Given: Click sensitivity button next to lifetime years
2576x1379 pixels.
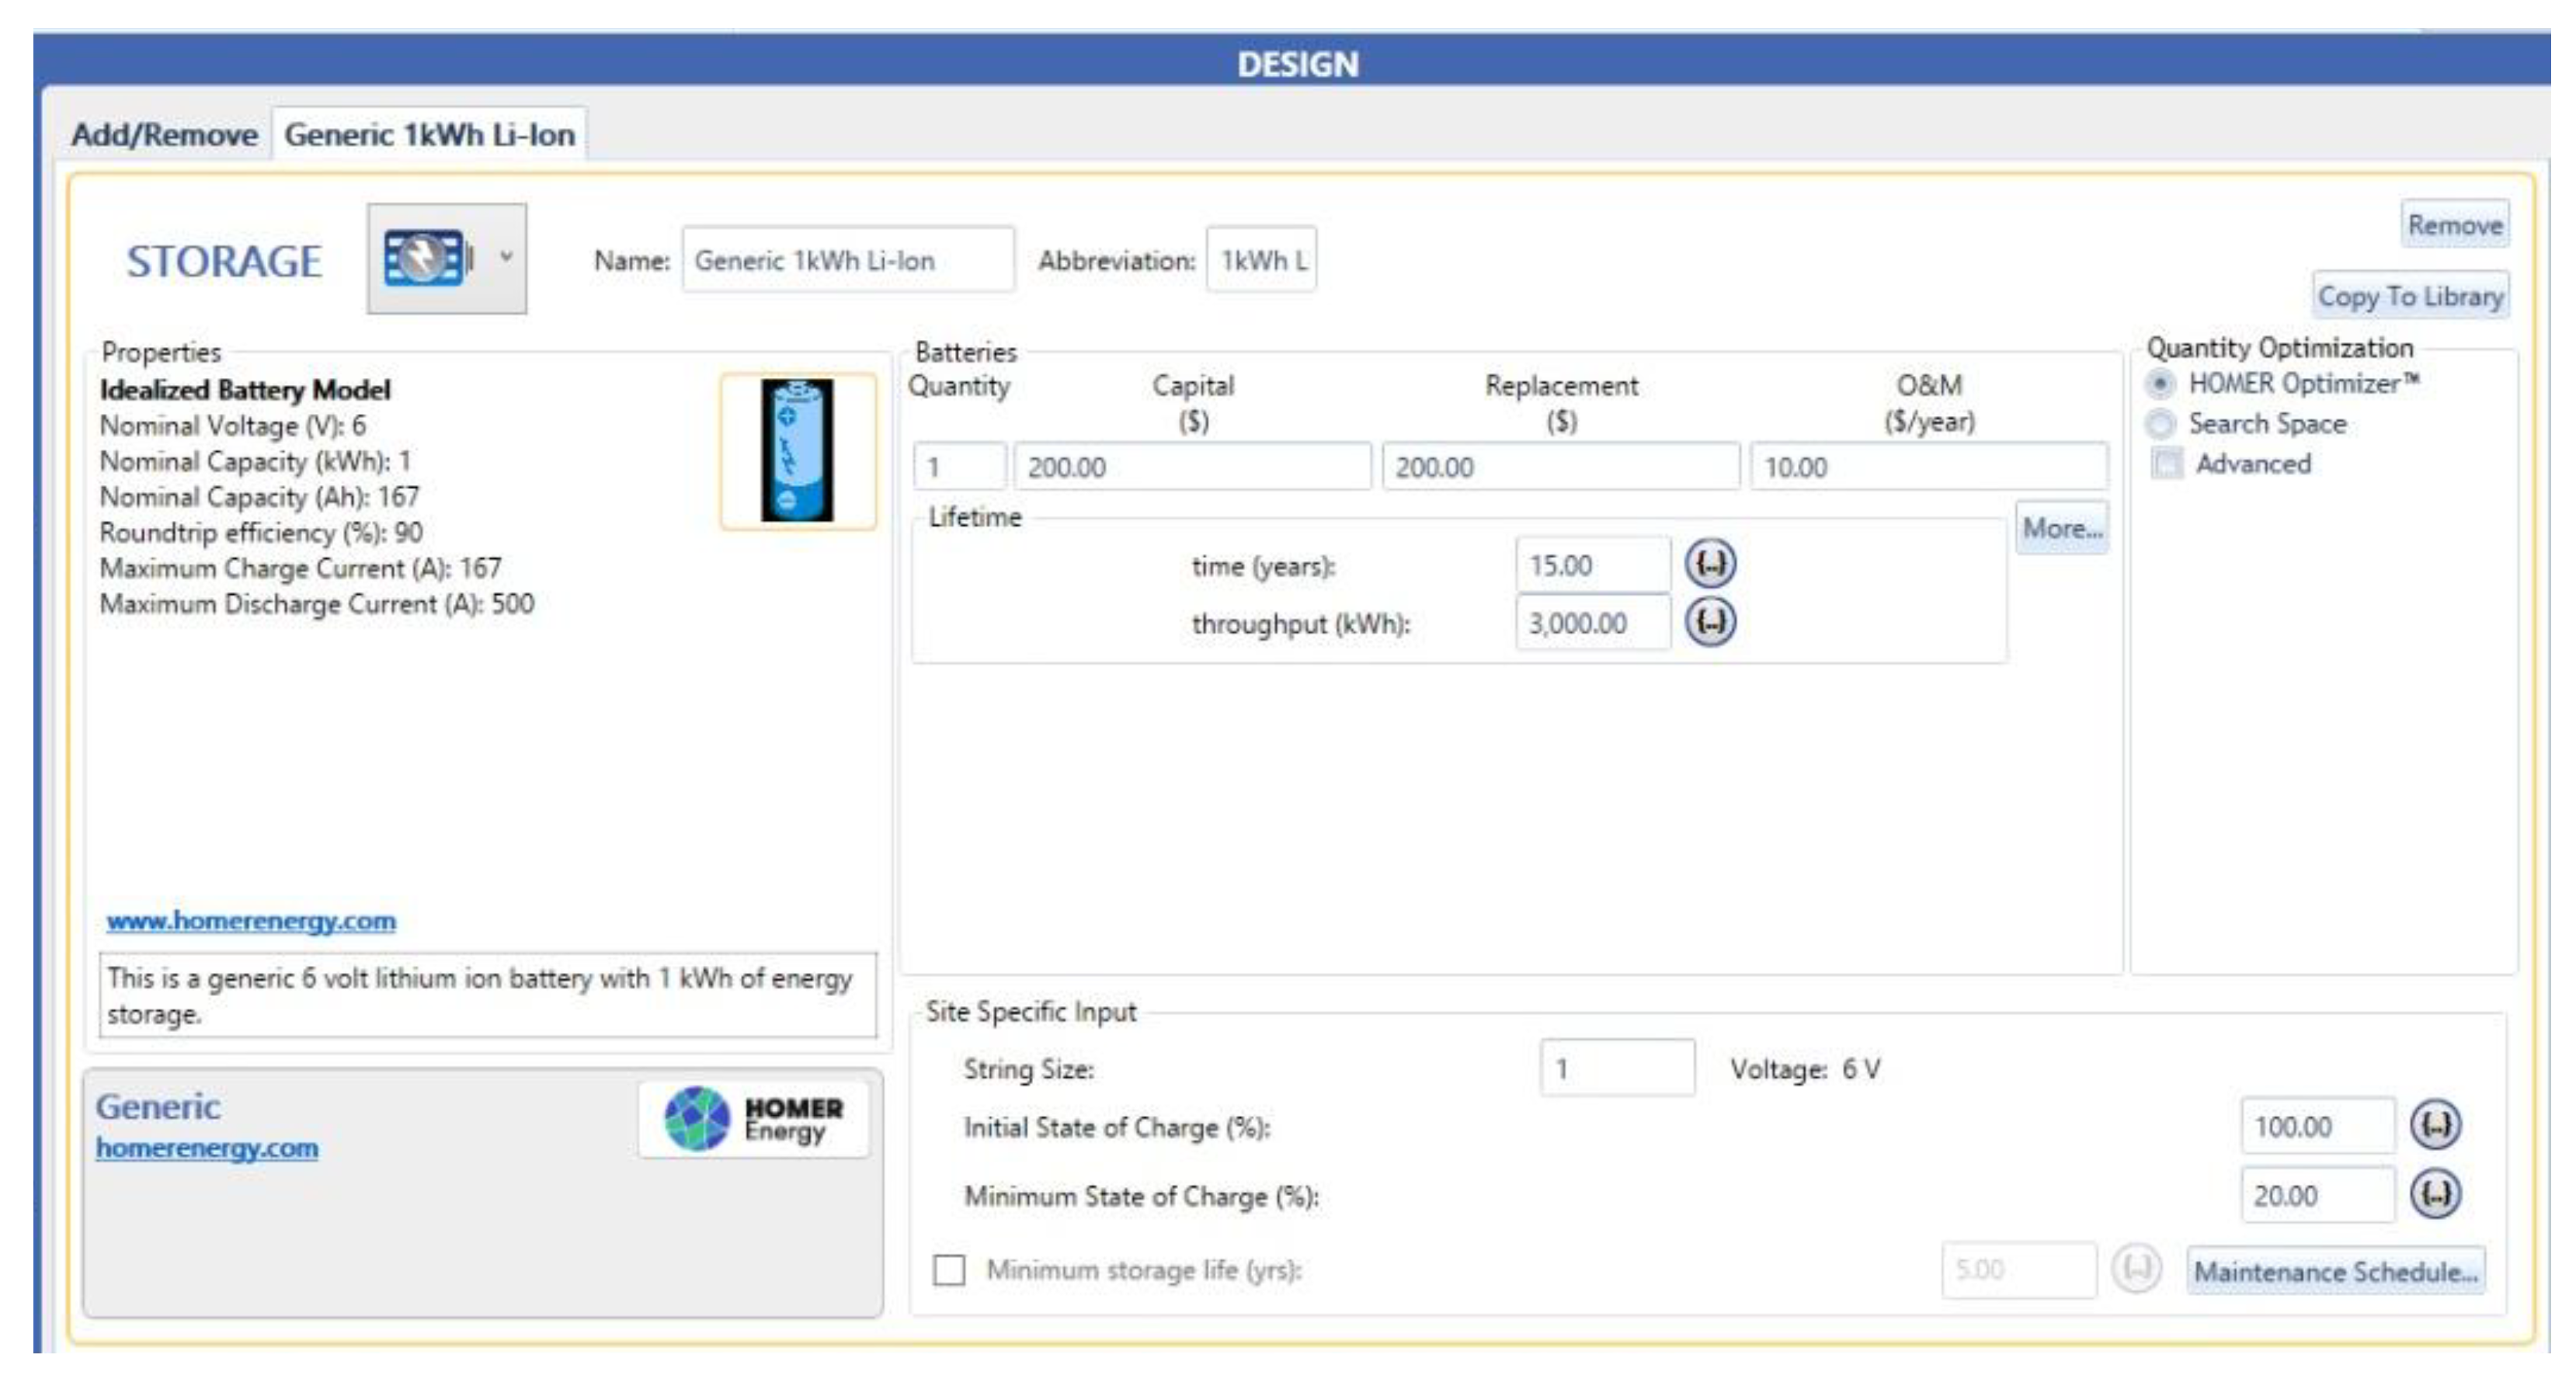Looking at the screenshot, I should coord(1709,564).
